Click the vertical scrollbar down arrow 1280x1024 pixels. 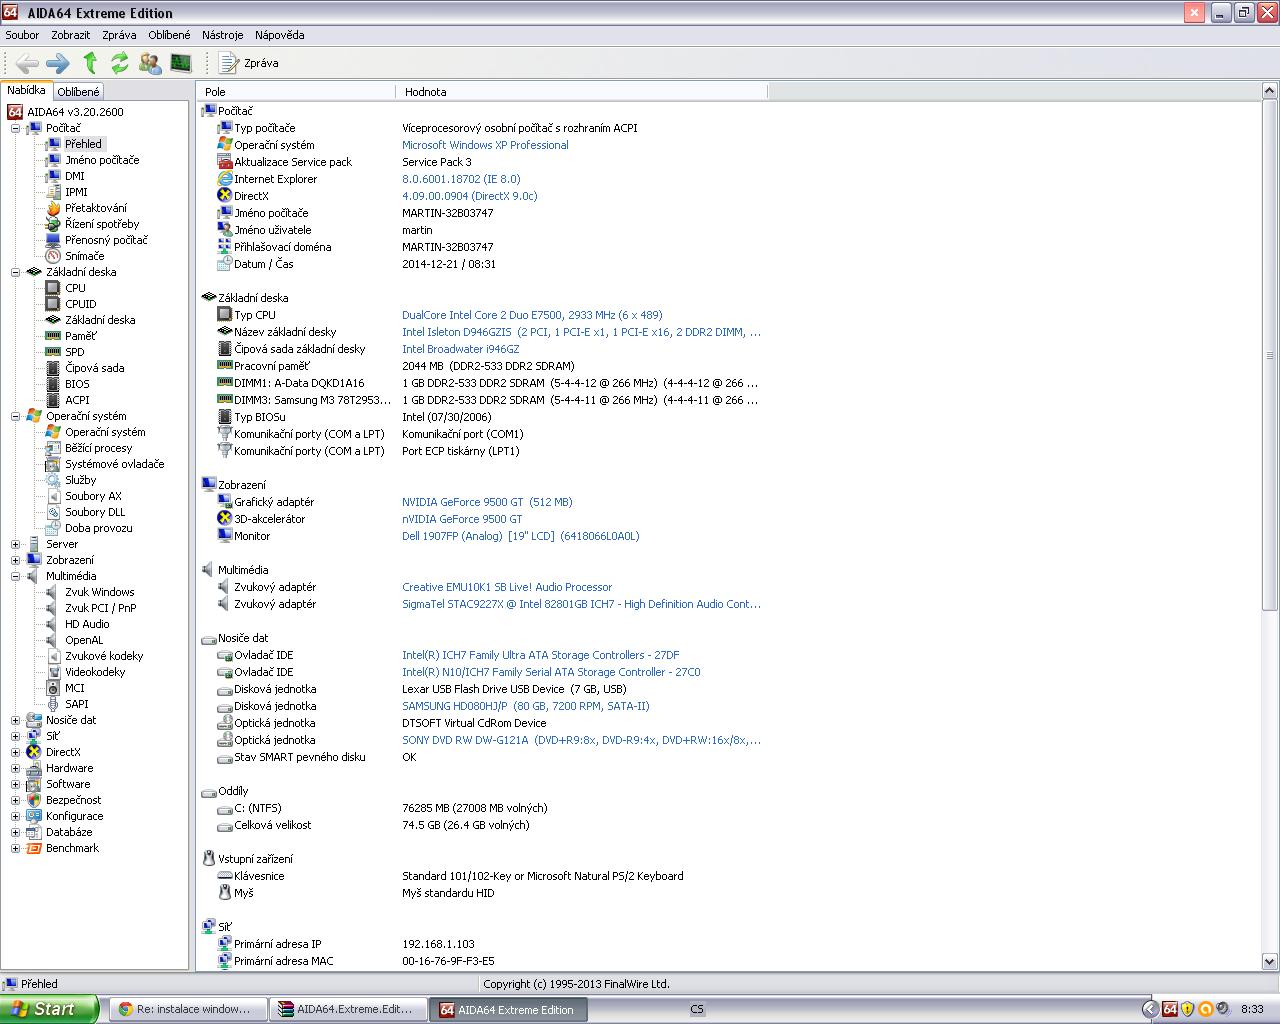click(x=1270, y=961)
